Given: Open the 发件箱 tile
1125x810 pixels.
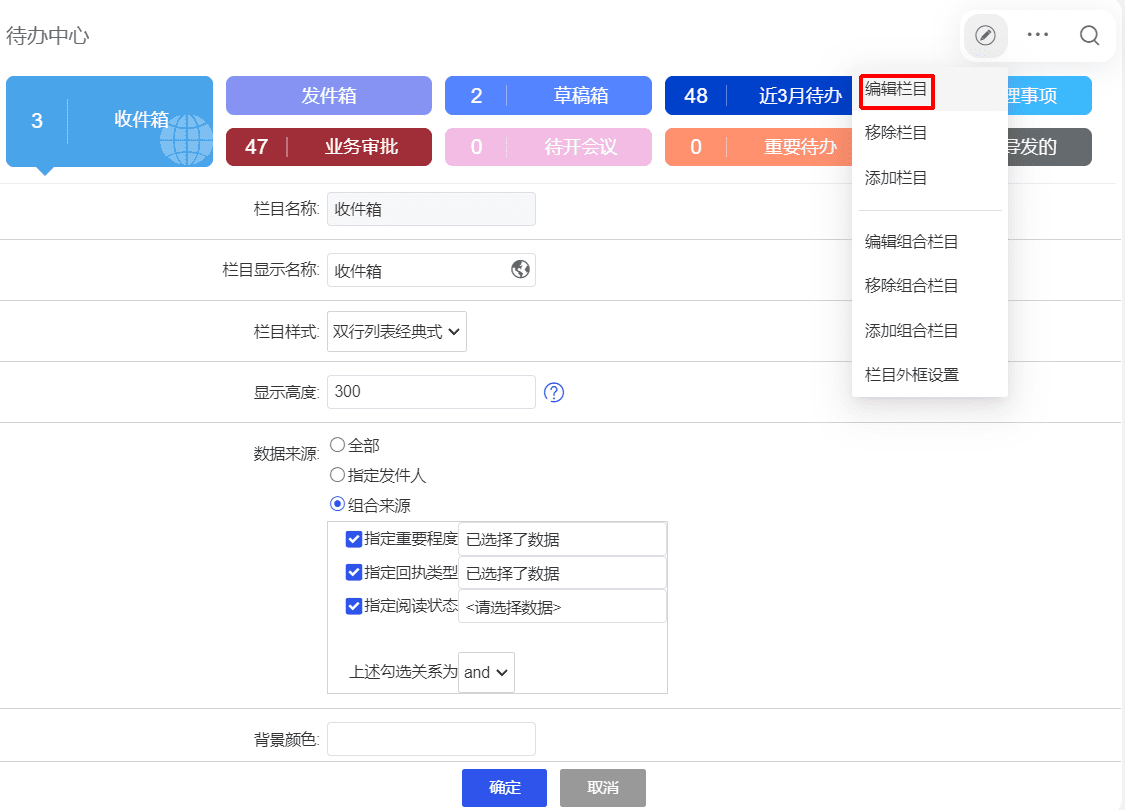Looking at the screenshot, I should pyautogui.click(x=329, y=95).
